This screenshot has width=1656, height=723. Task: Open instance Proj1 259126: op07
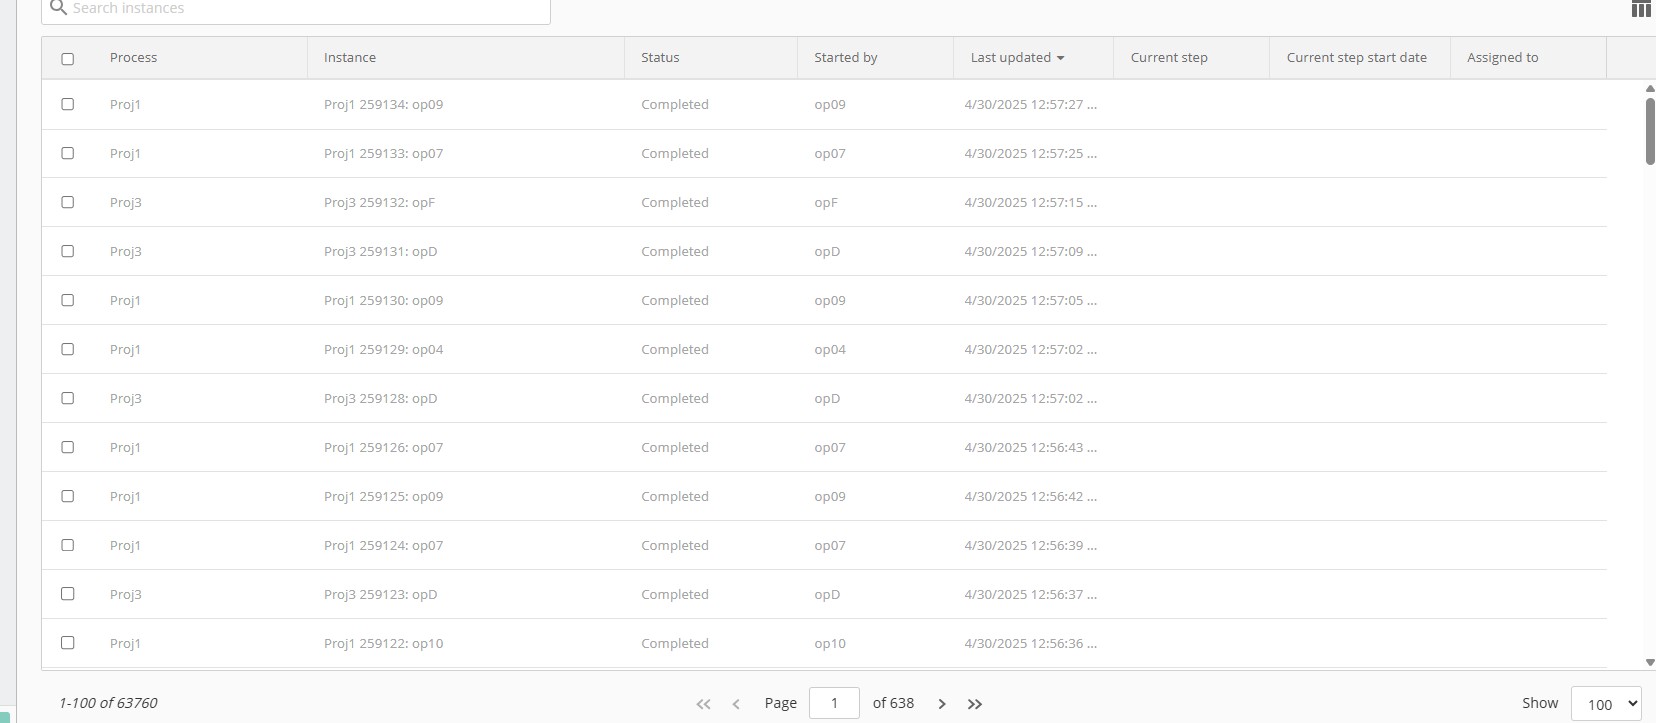[x=383, y=447]
